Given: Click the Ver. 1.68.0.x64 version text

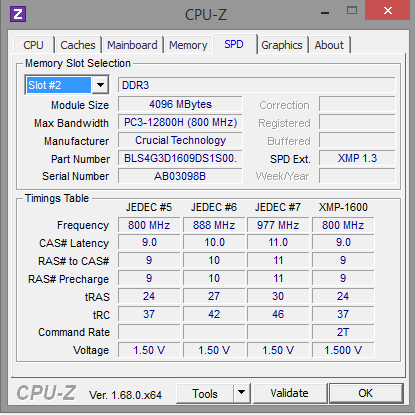Looking at the screenshot, I should (x=125, y=395).
